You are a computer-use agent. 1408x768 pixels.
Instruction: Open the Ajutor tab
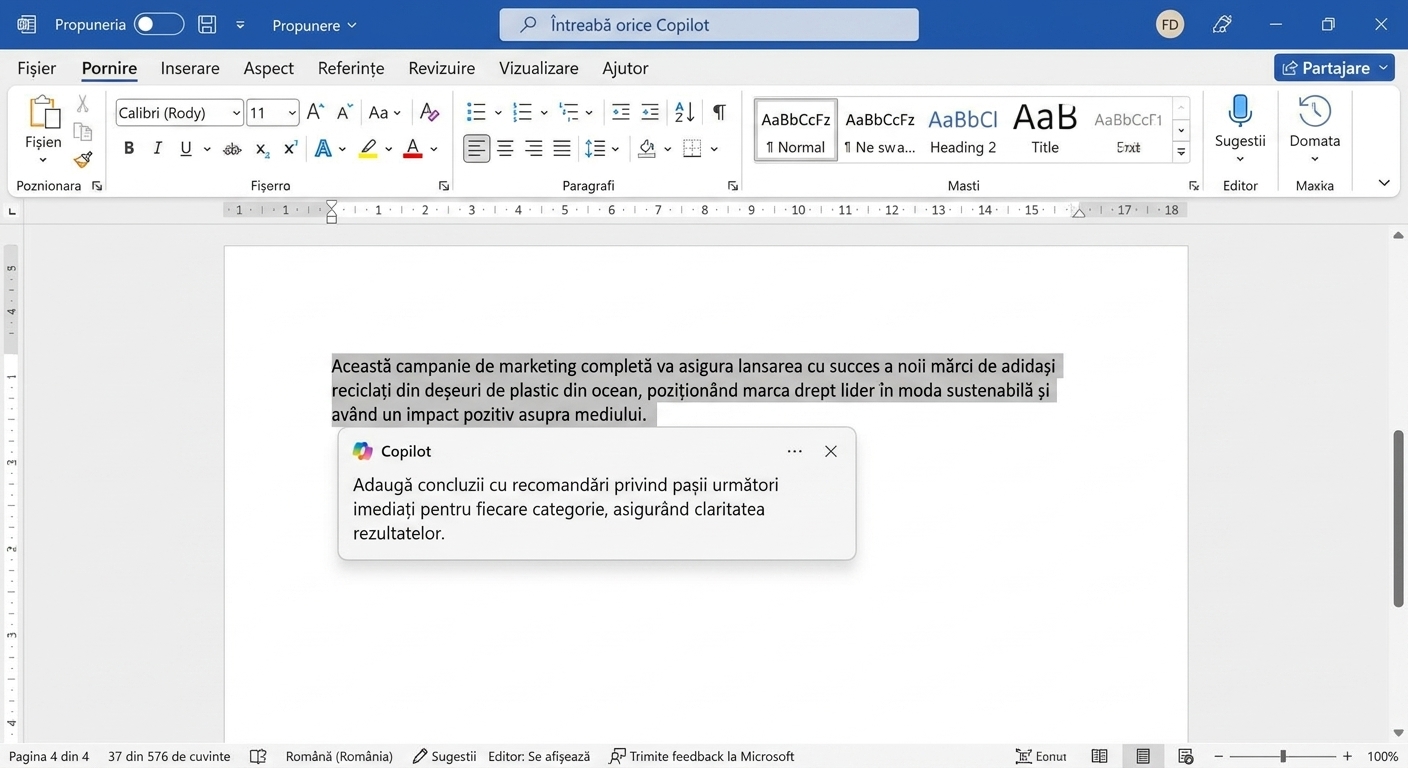click(x=625, y=68)
